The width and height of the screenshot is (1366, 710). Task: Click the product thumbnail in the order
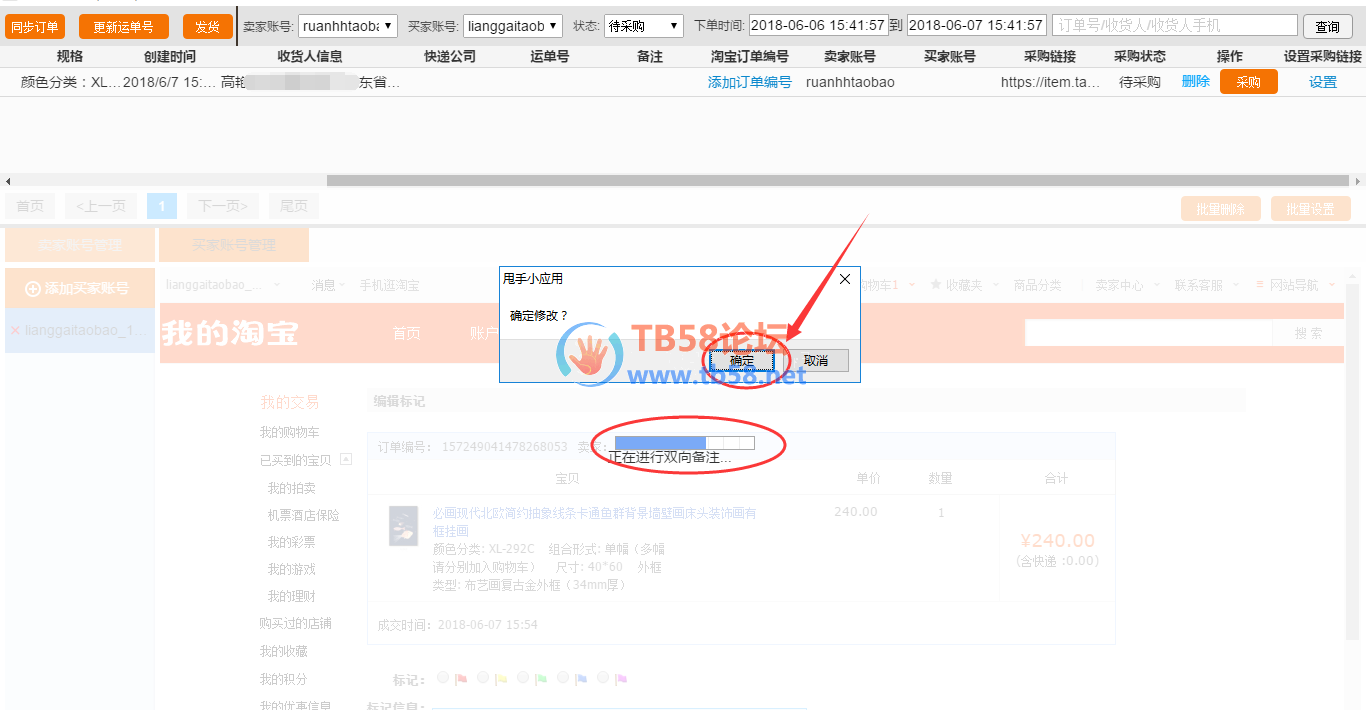coord(404,526)
